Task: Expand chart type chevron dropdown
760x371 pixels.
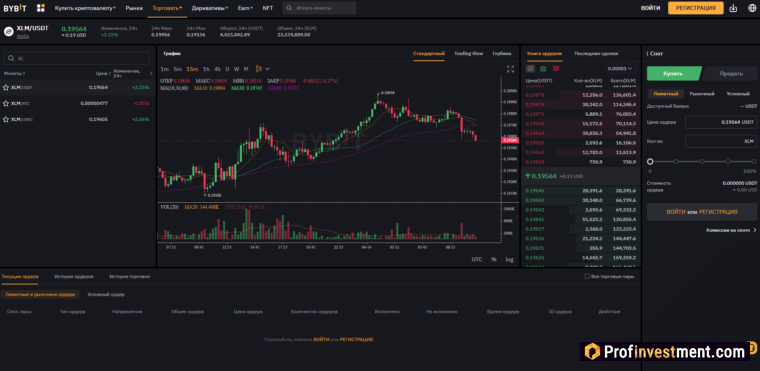Action: [268, 69]
